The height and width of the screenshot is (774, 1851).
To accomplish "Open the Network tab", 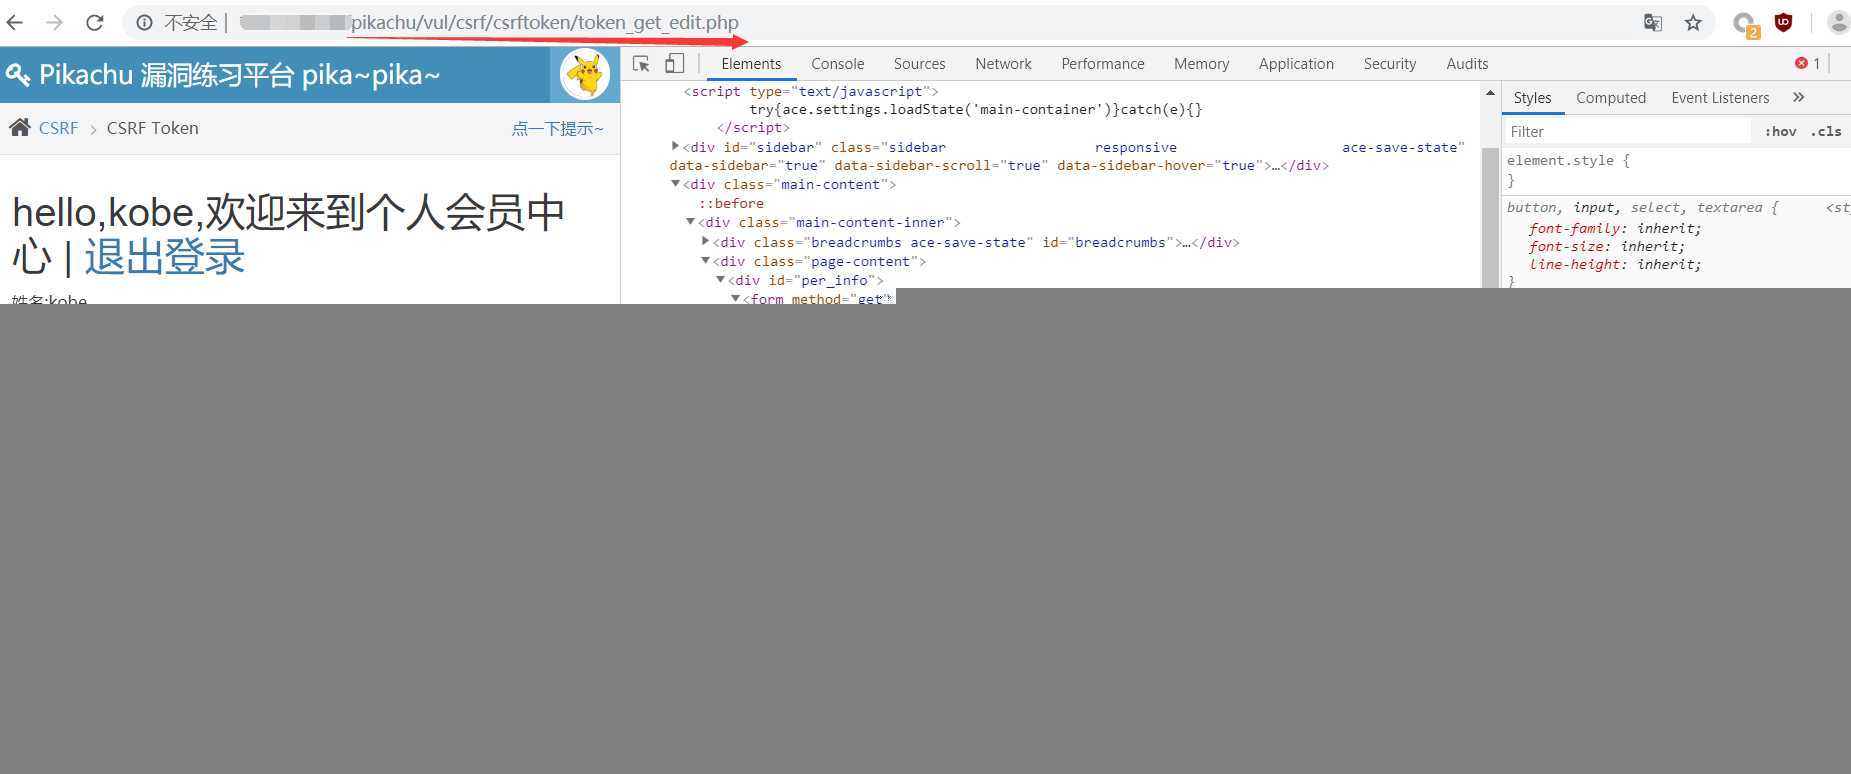I will coord(1003,63).
